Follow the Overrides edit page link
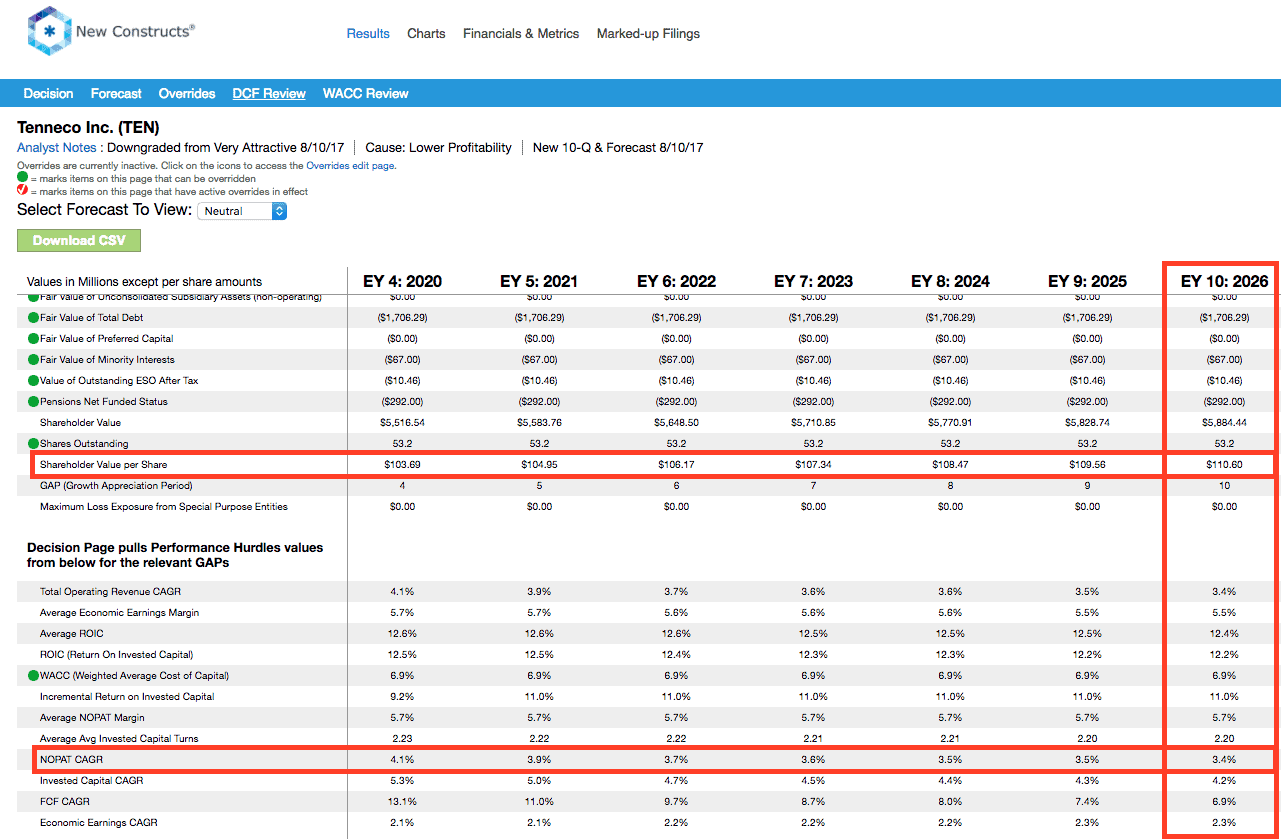Viewport: 1281px width, 839px height. click(x=351, y=166)
